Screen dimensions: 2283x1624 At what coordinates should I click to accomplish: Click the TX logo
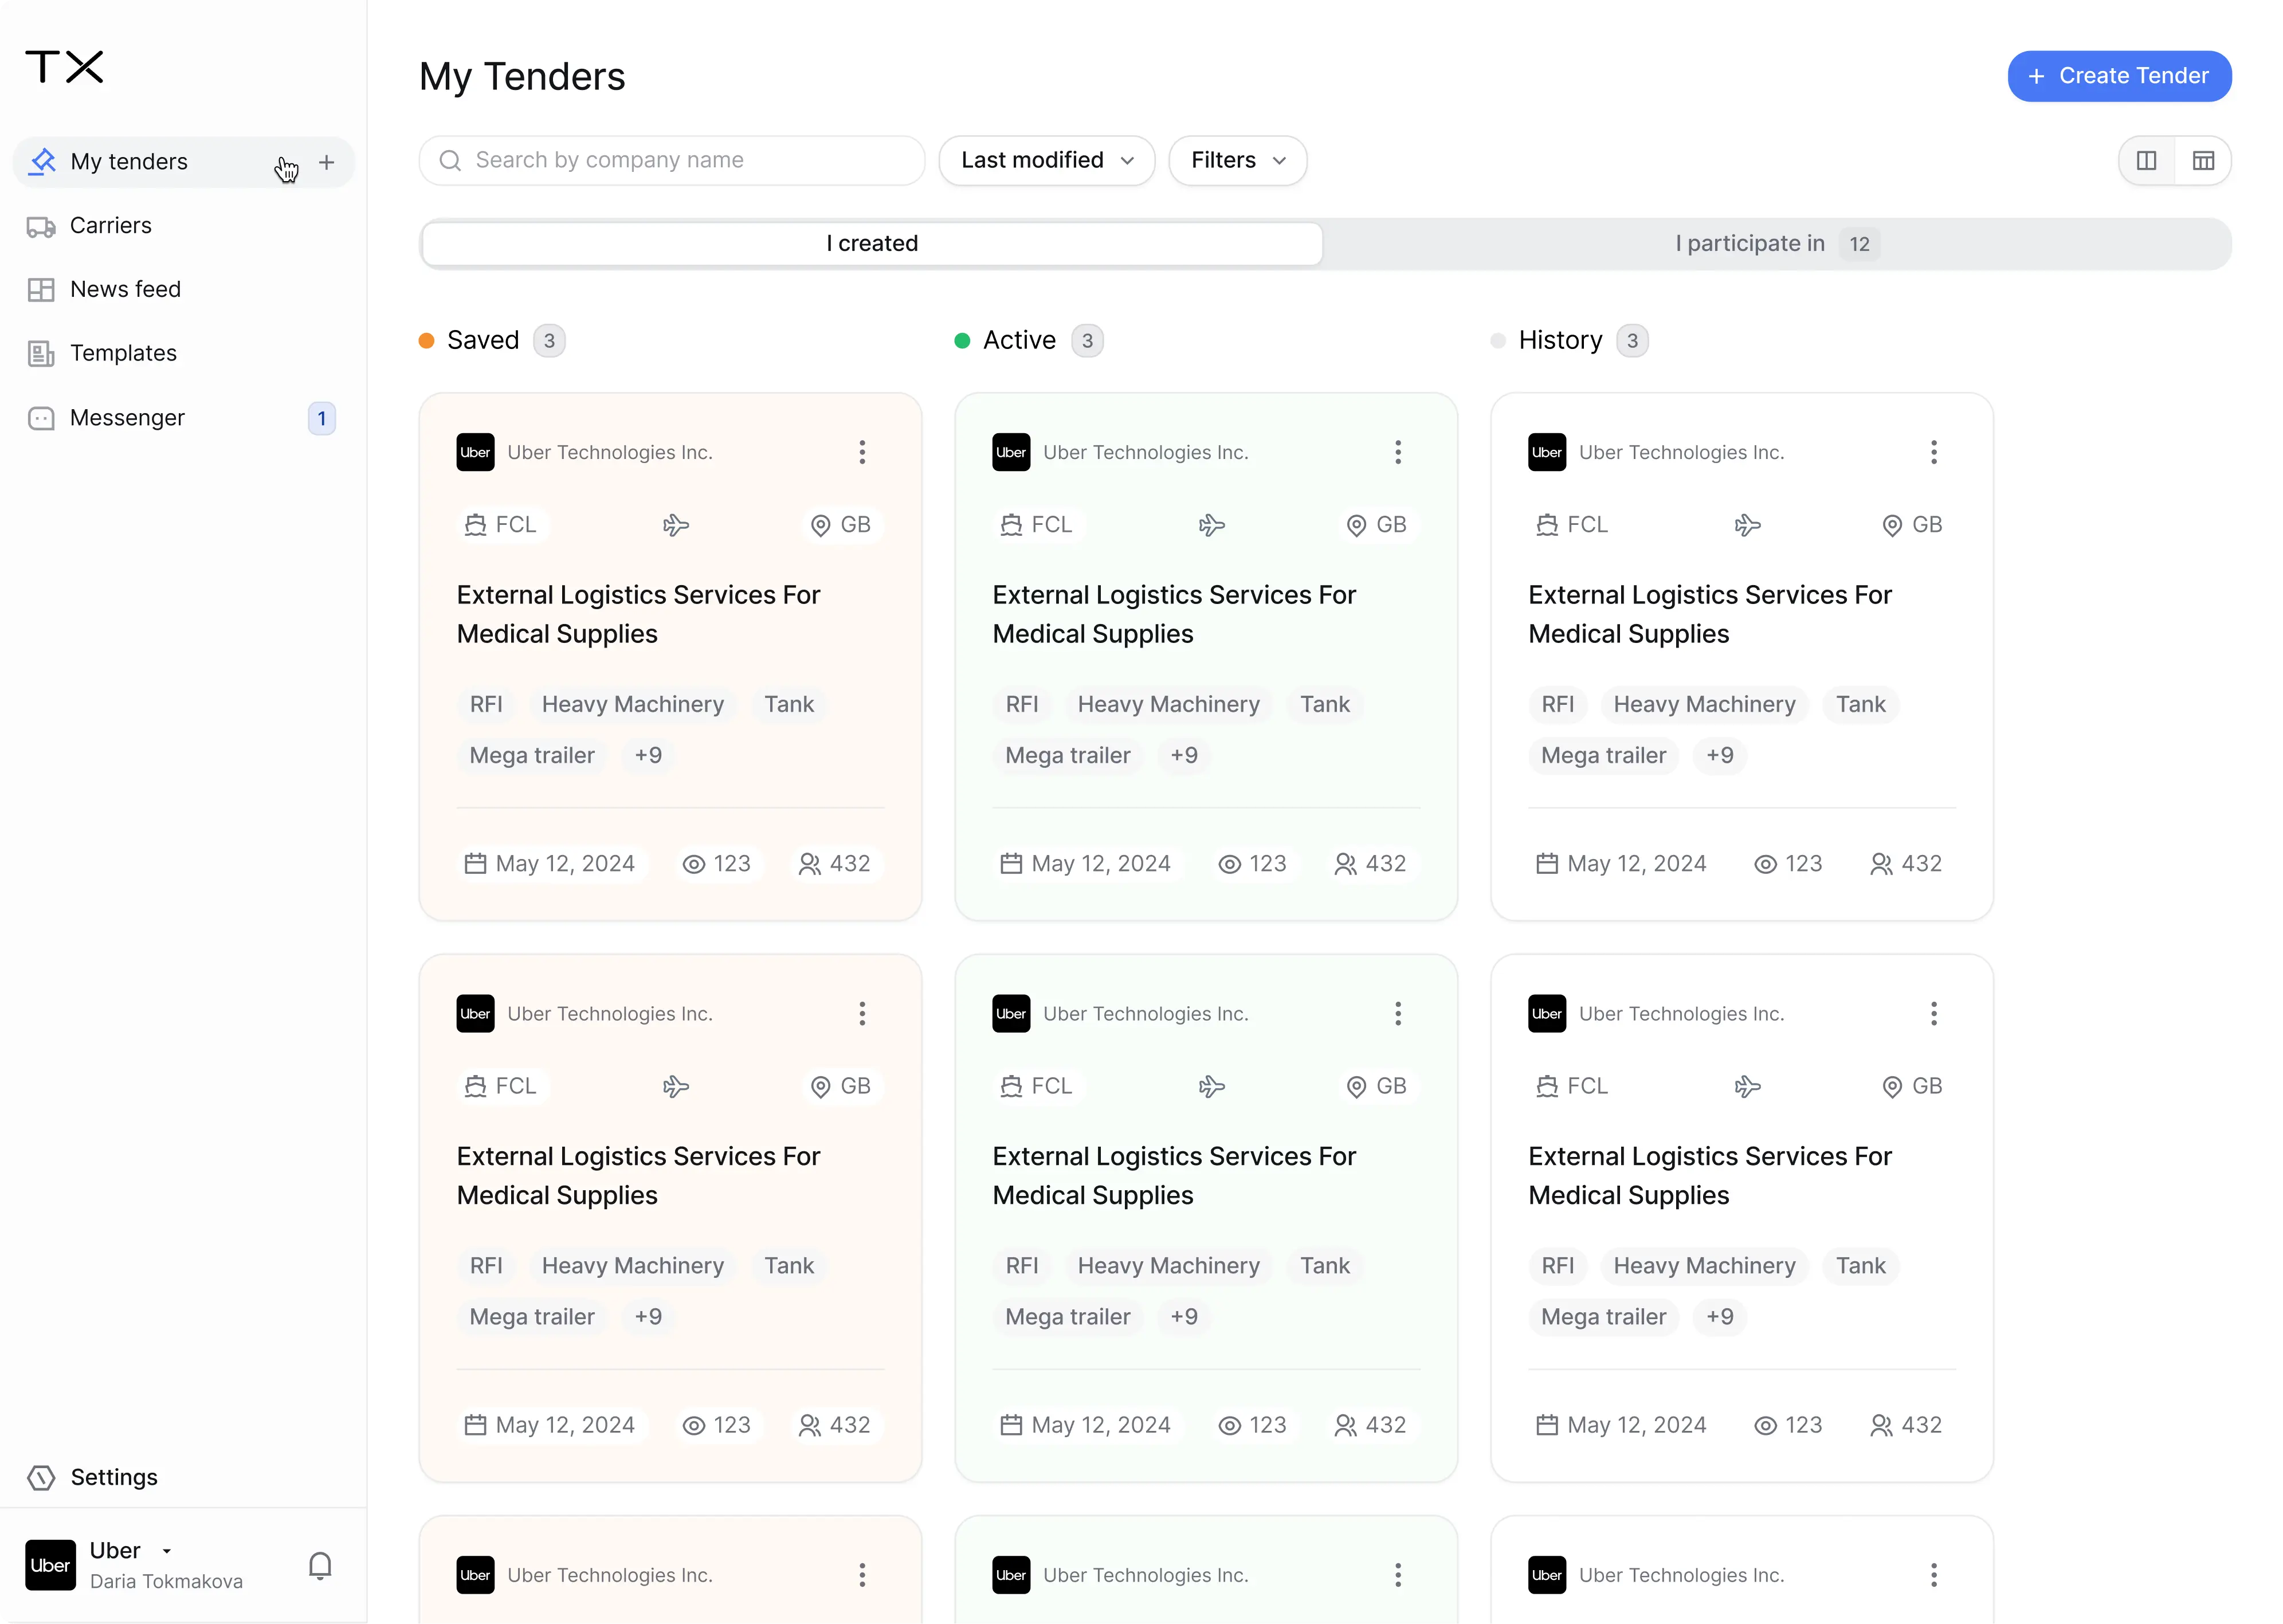(x=65, y=67)
